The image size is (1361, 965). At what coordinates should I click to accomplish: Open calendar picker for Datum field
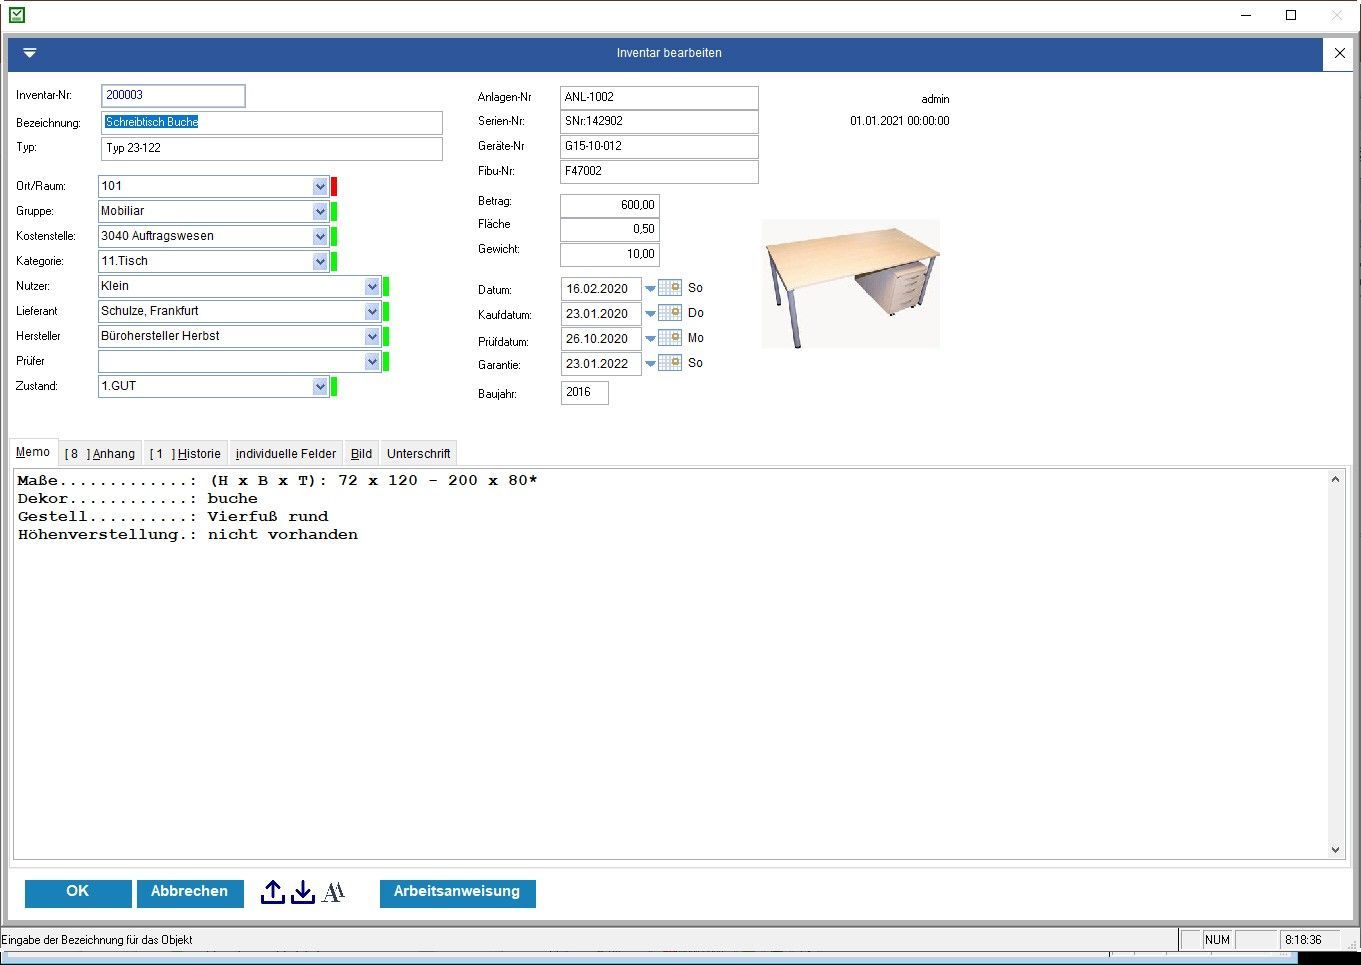[670, 288]
